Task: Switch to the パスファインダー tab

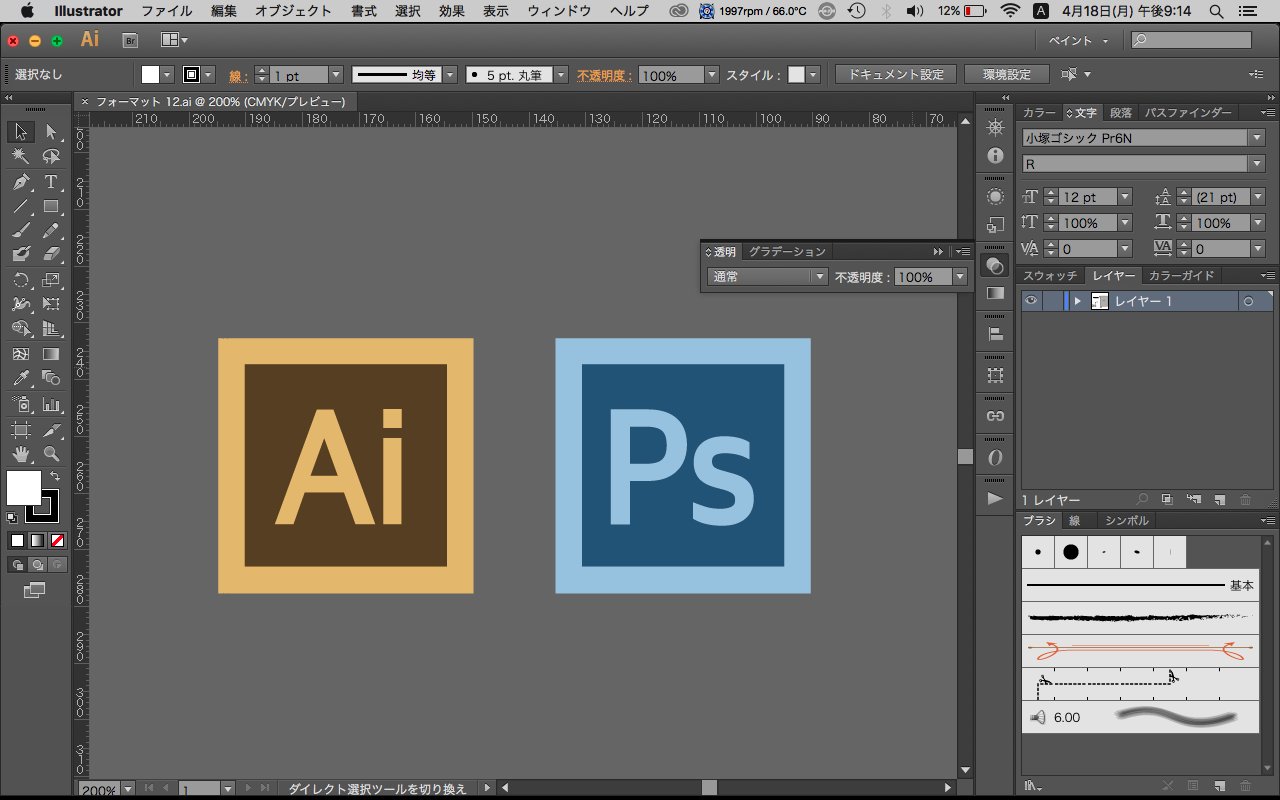Action: tap(1188, 112)
